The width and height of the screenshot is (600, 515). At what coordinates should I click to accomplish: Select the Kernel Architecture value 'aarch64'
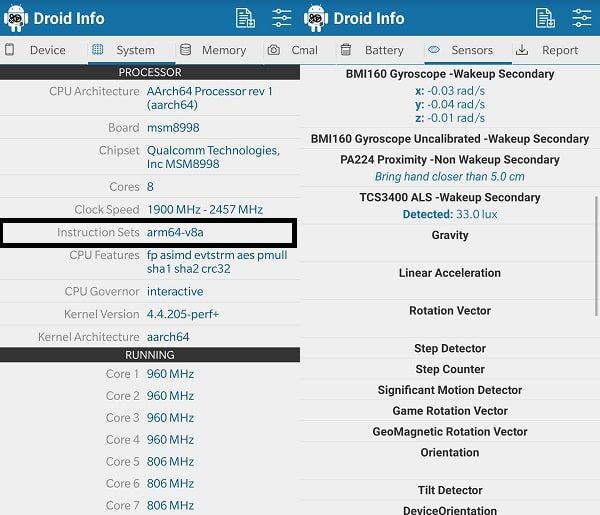(168, 337)
